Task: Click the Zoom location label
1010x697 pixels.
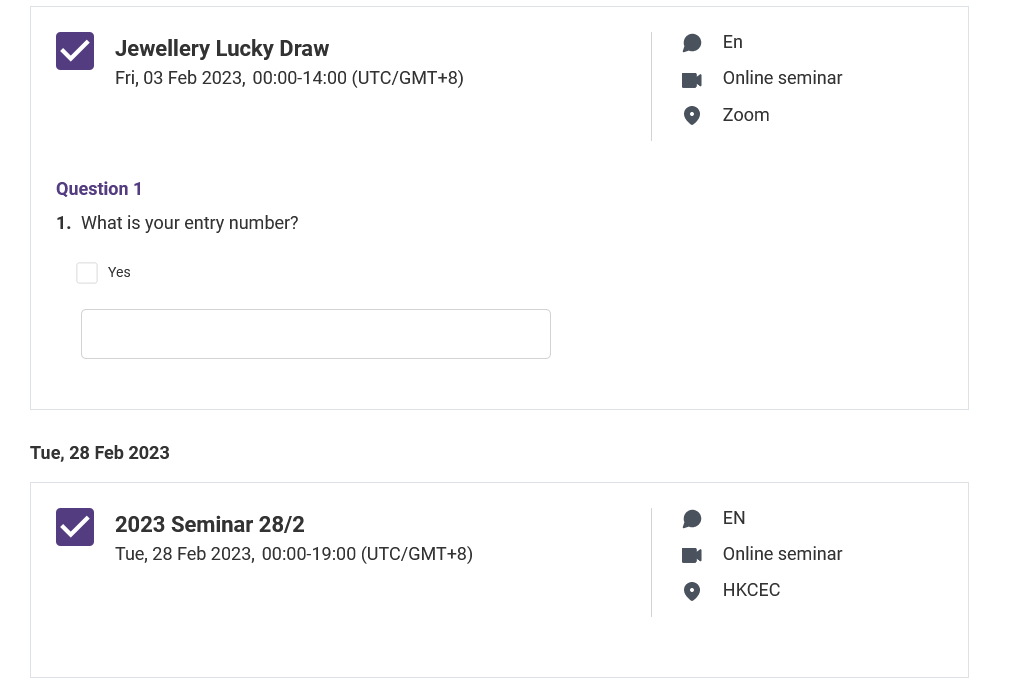Action: coord(746,115)
